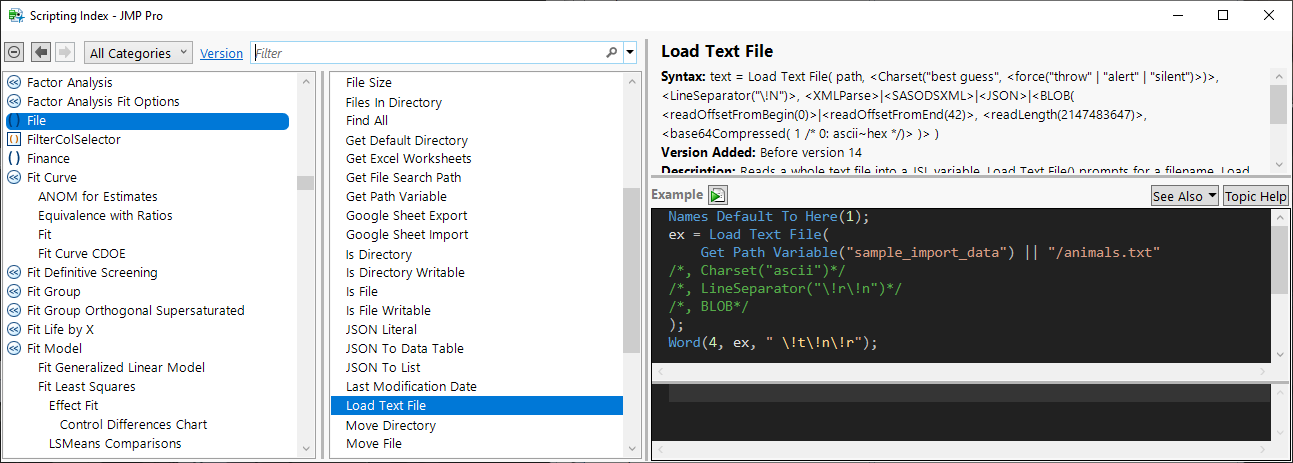Click the Factor Analysis object icon

[14, 83]
